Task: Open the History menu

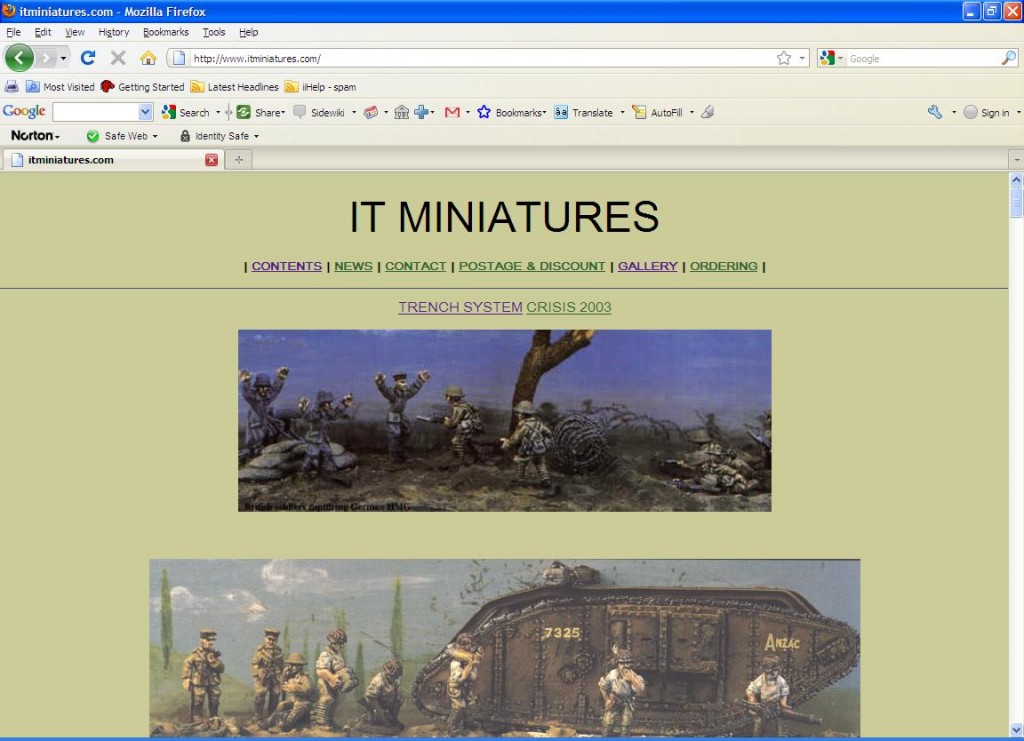Action: click(113, 32)
